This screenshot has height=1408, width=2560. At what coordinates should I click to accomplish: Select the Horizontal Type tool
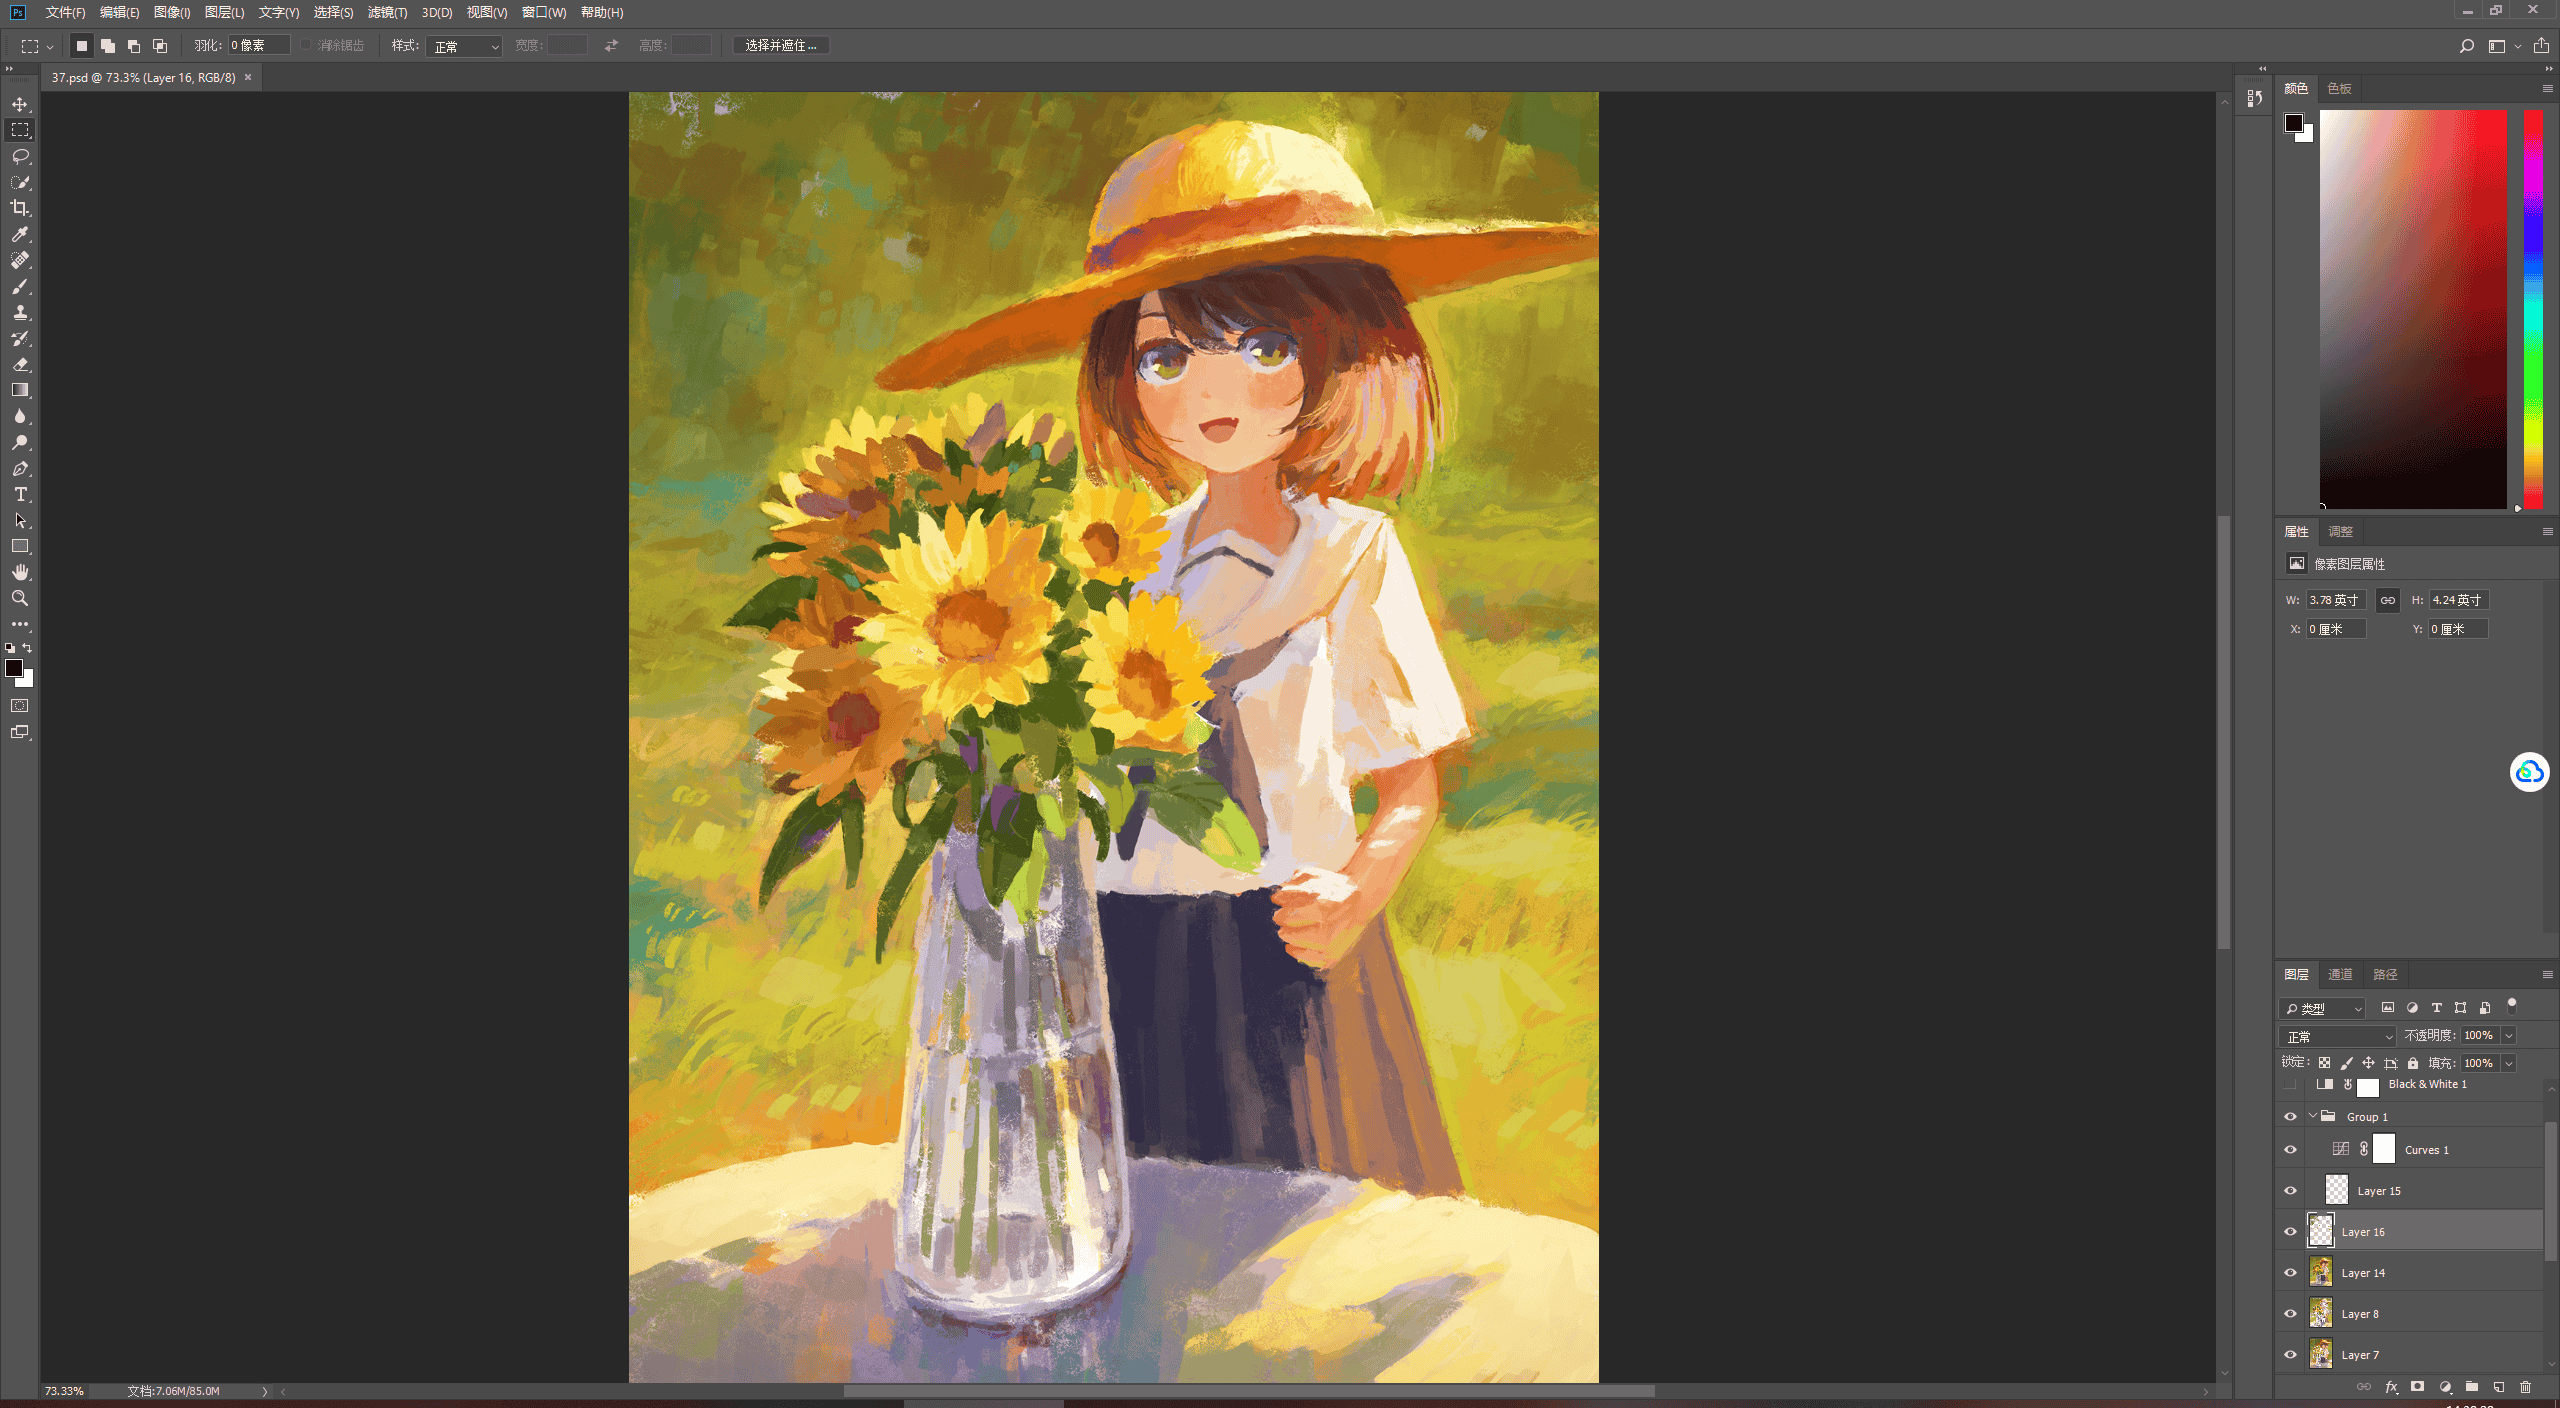(x=20, y=495)
